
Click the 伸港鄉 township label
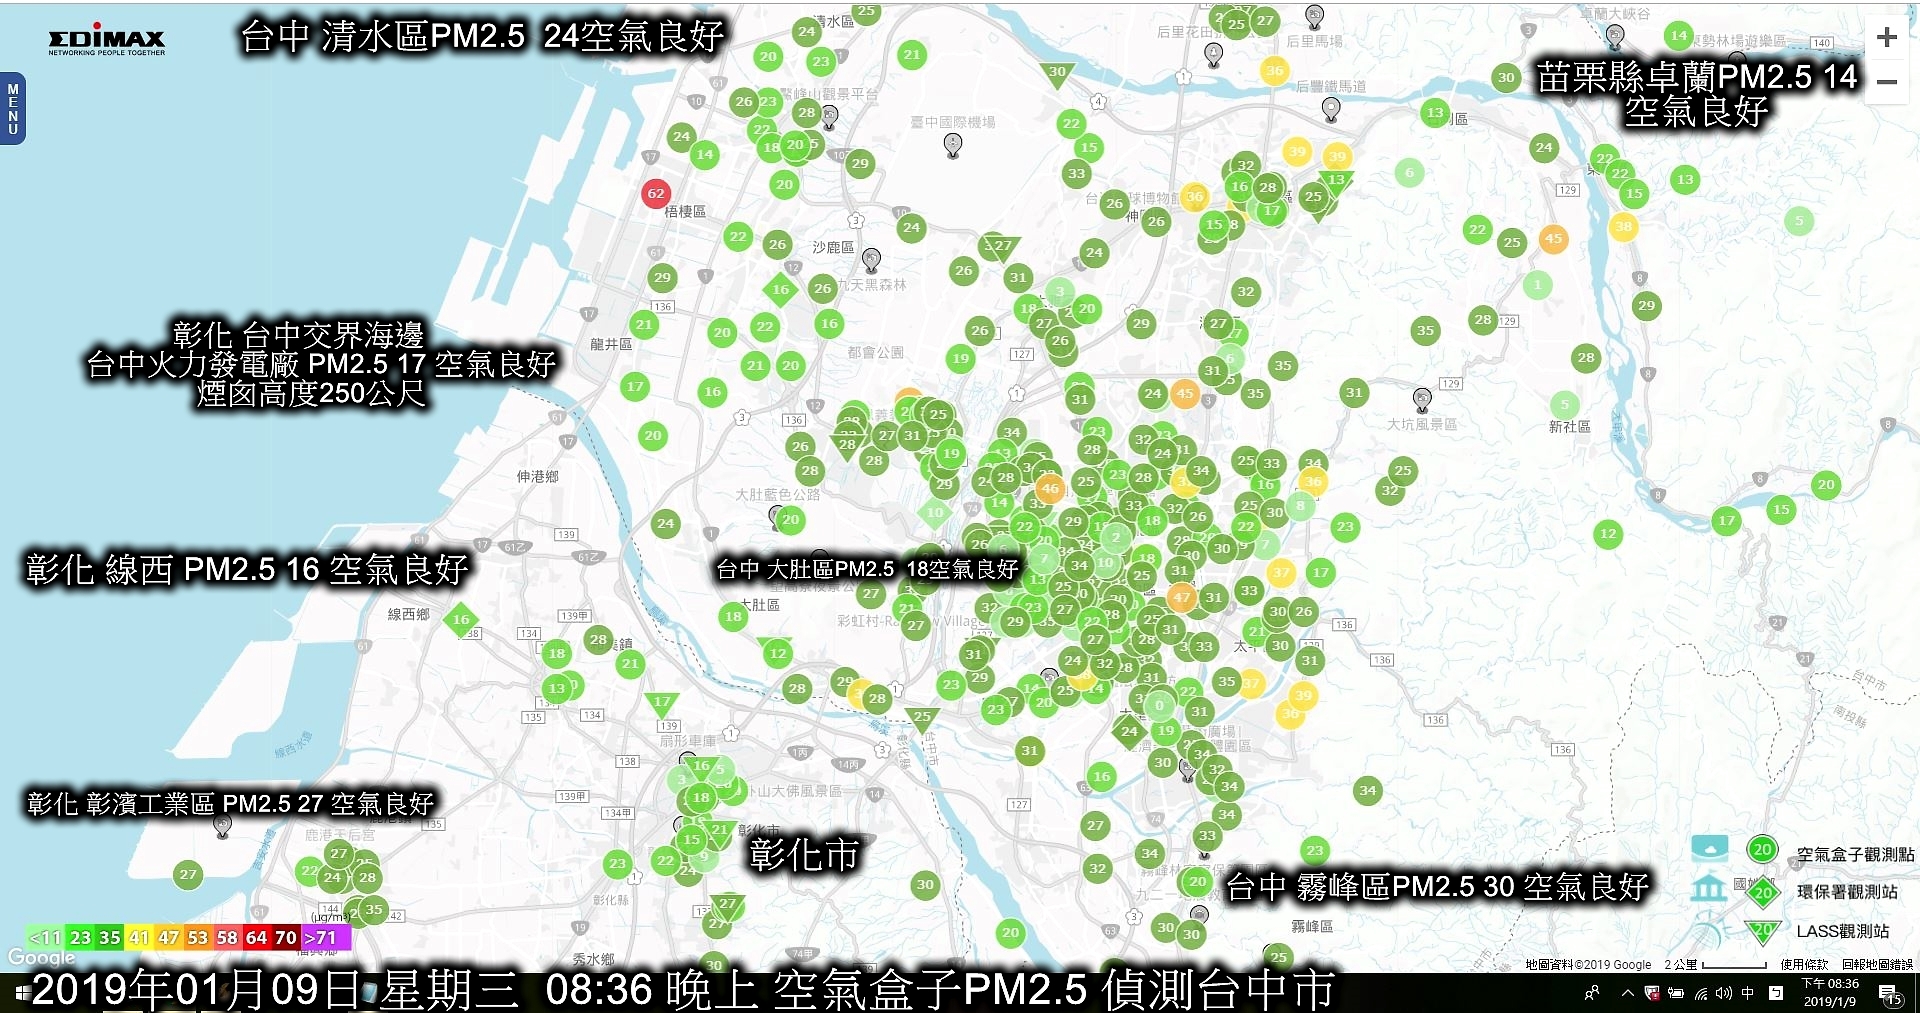(x=538, y=476)
